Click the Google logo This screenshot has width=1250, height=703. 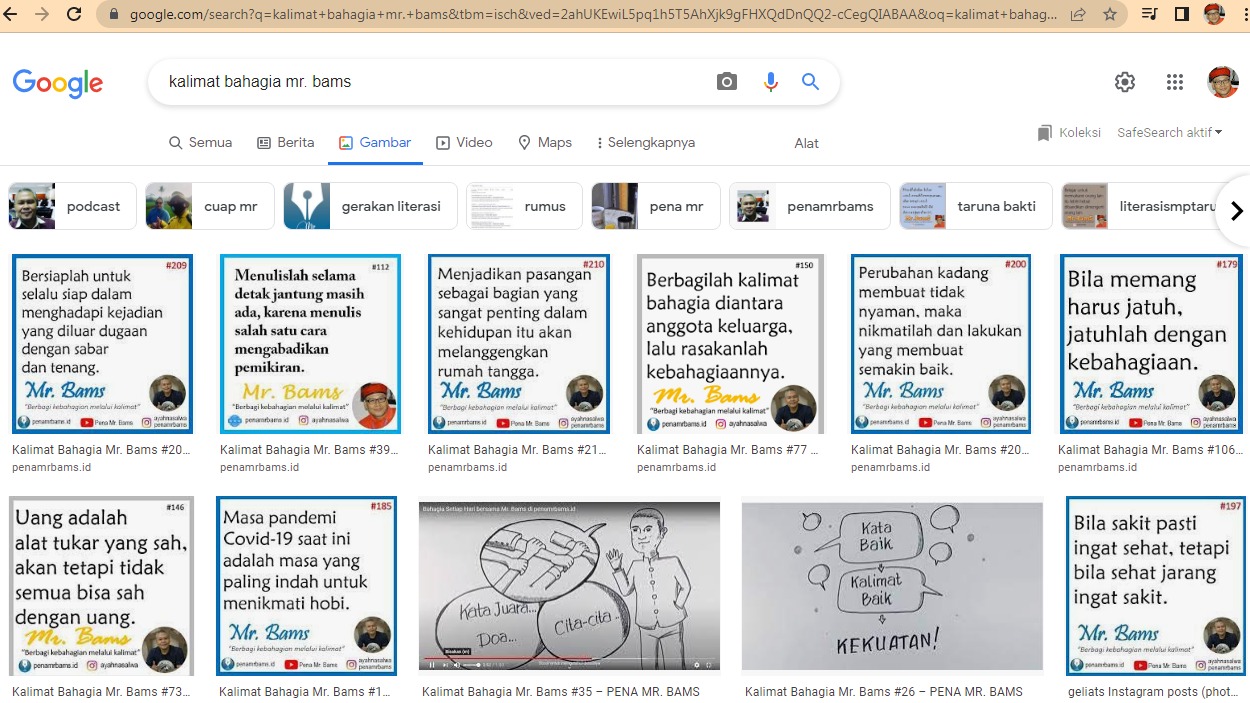(58, 83)
